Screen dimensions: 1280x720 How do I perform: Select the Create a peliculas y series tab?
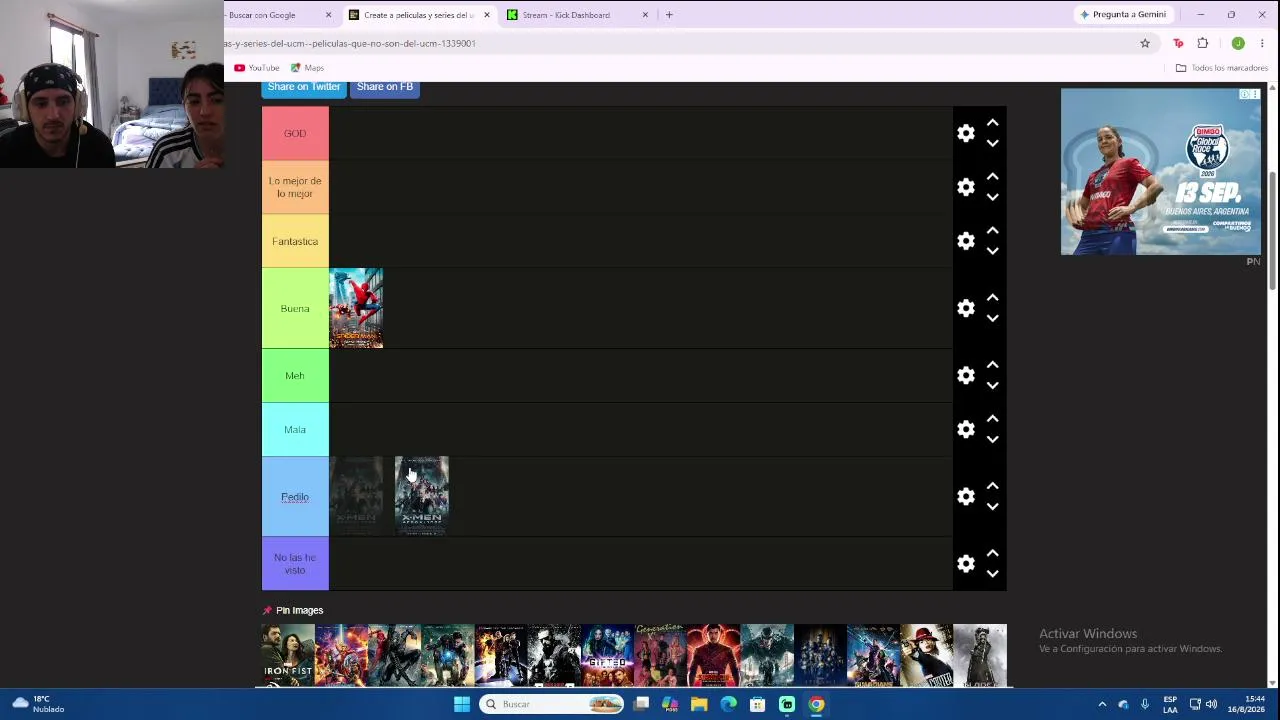(419, 15)
